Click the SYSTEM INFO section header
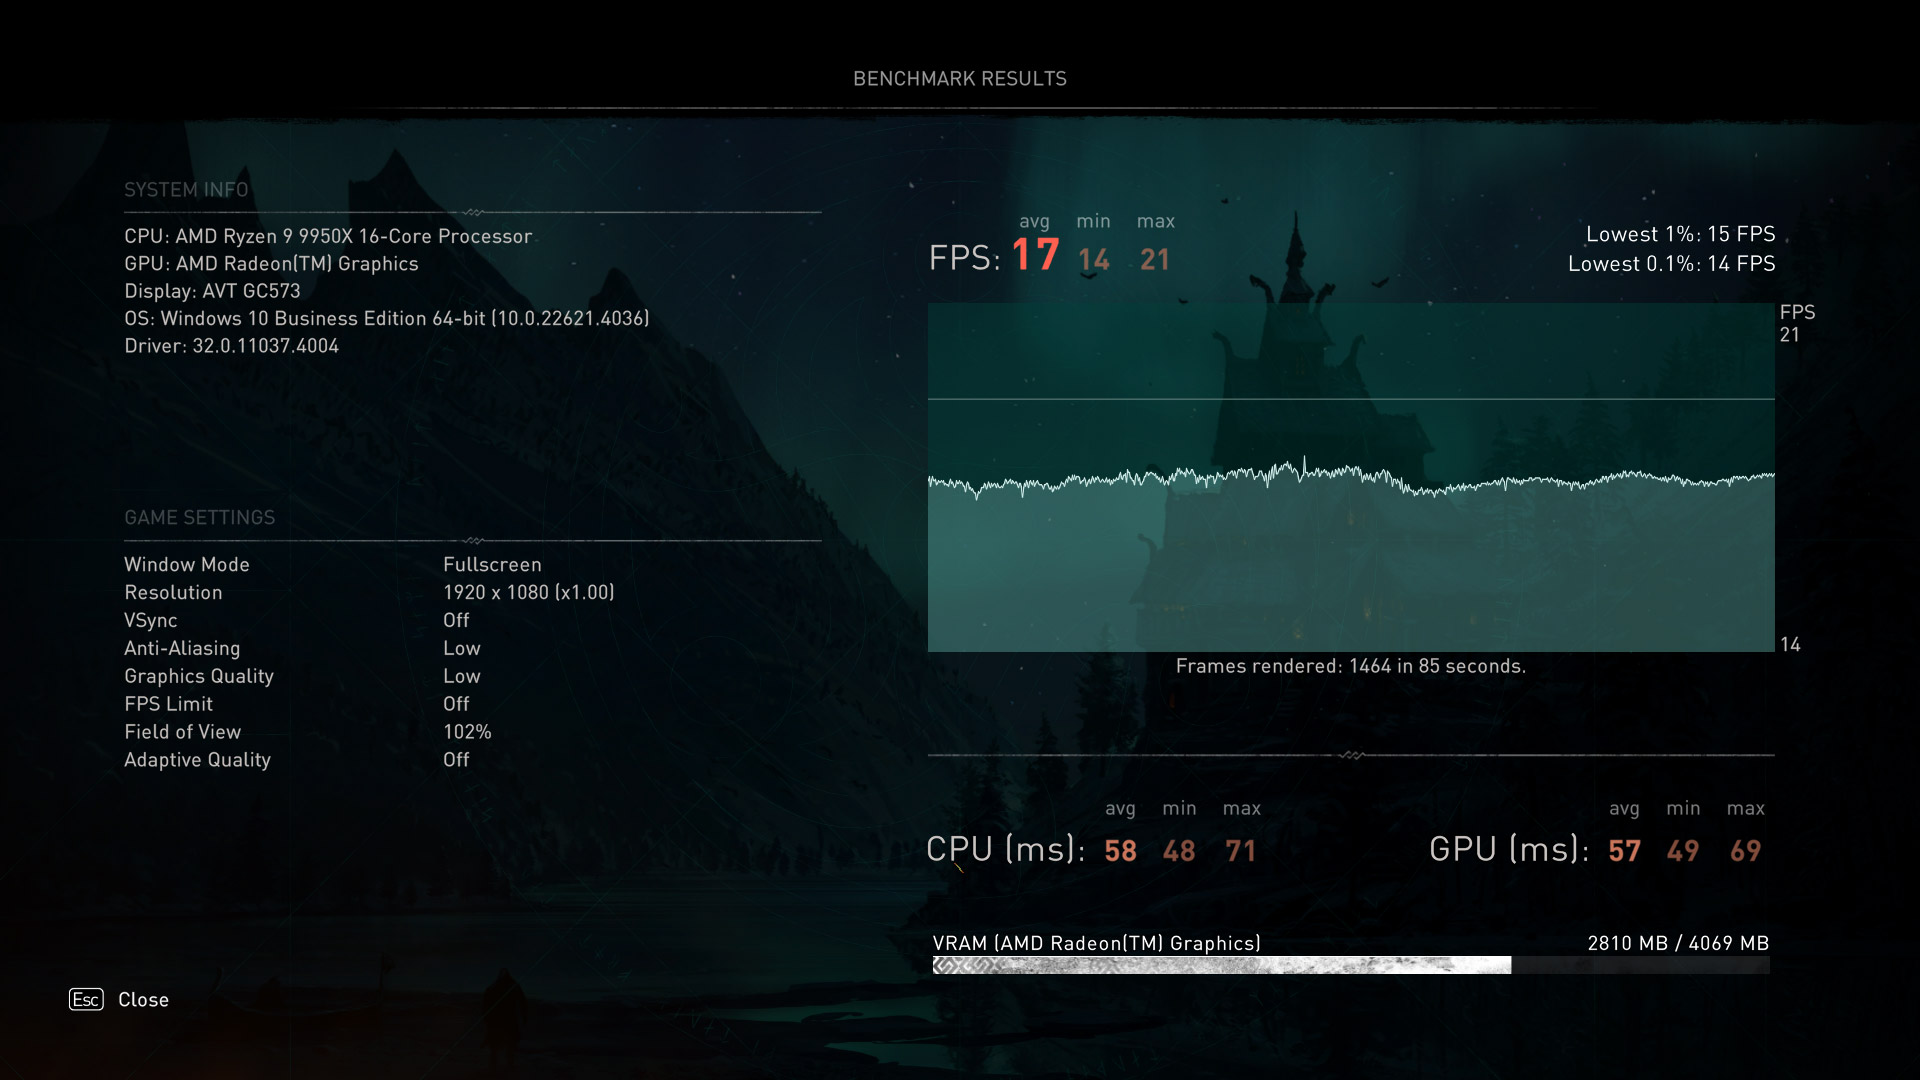This screenshot has width=1920, height=1080. click(186, 189)
